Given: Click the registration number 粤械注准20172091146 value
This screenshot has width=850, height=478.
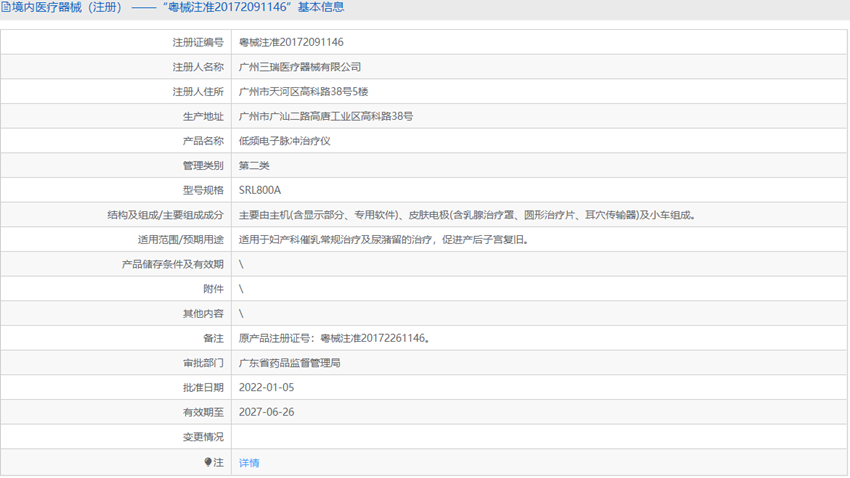Looking at the screenshot, I should click(x=291, y=42).
